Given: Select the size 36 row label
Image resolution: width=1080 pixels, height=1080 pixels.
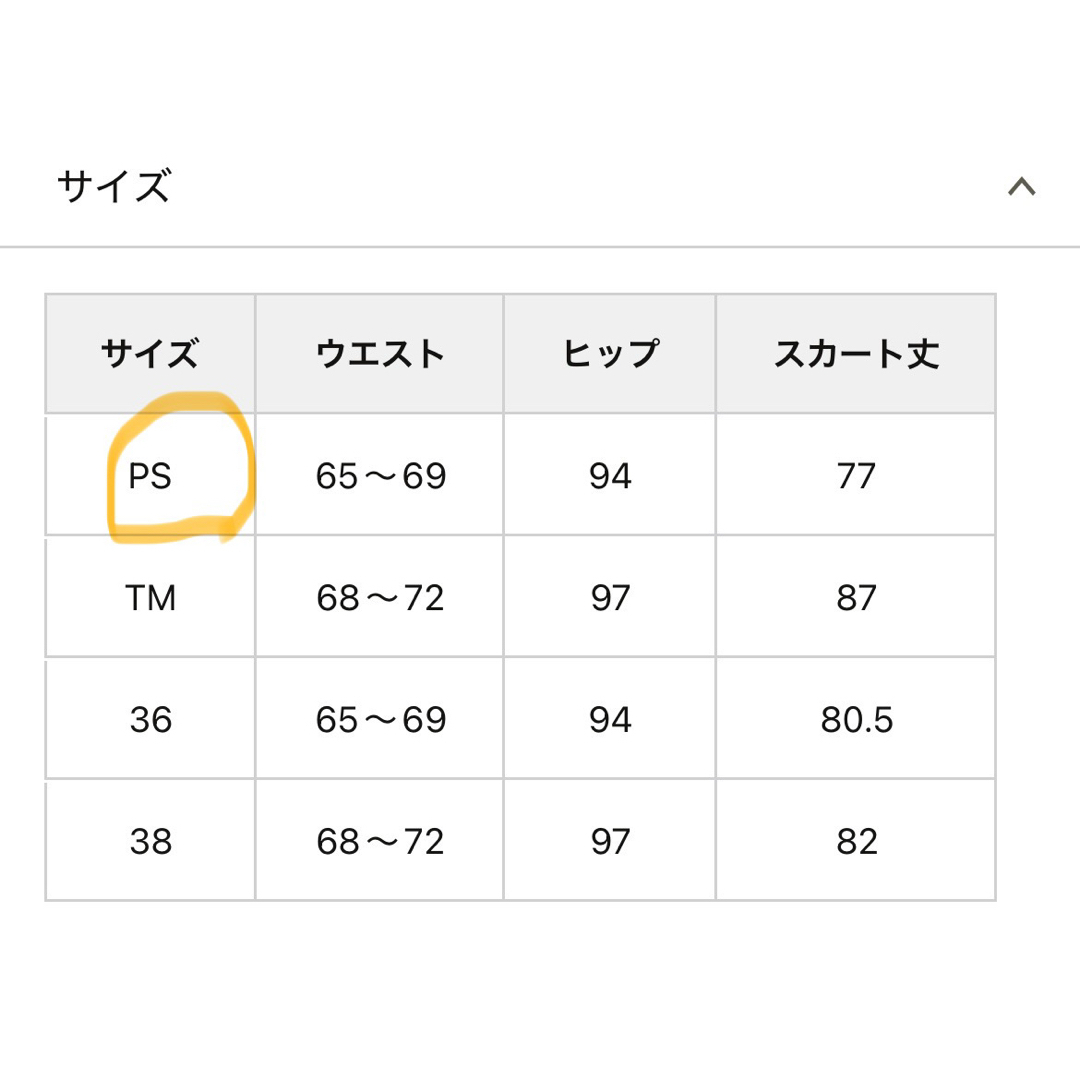Looking at the screenshot, I should (x=150, y=720).
